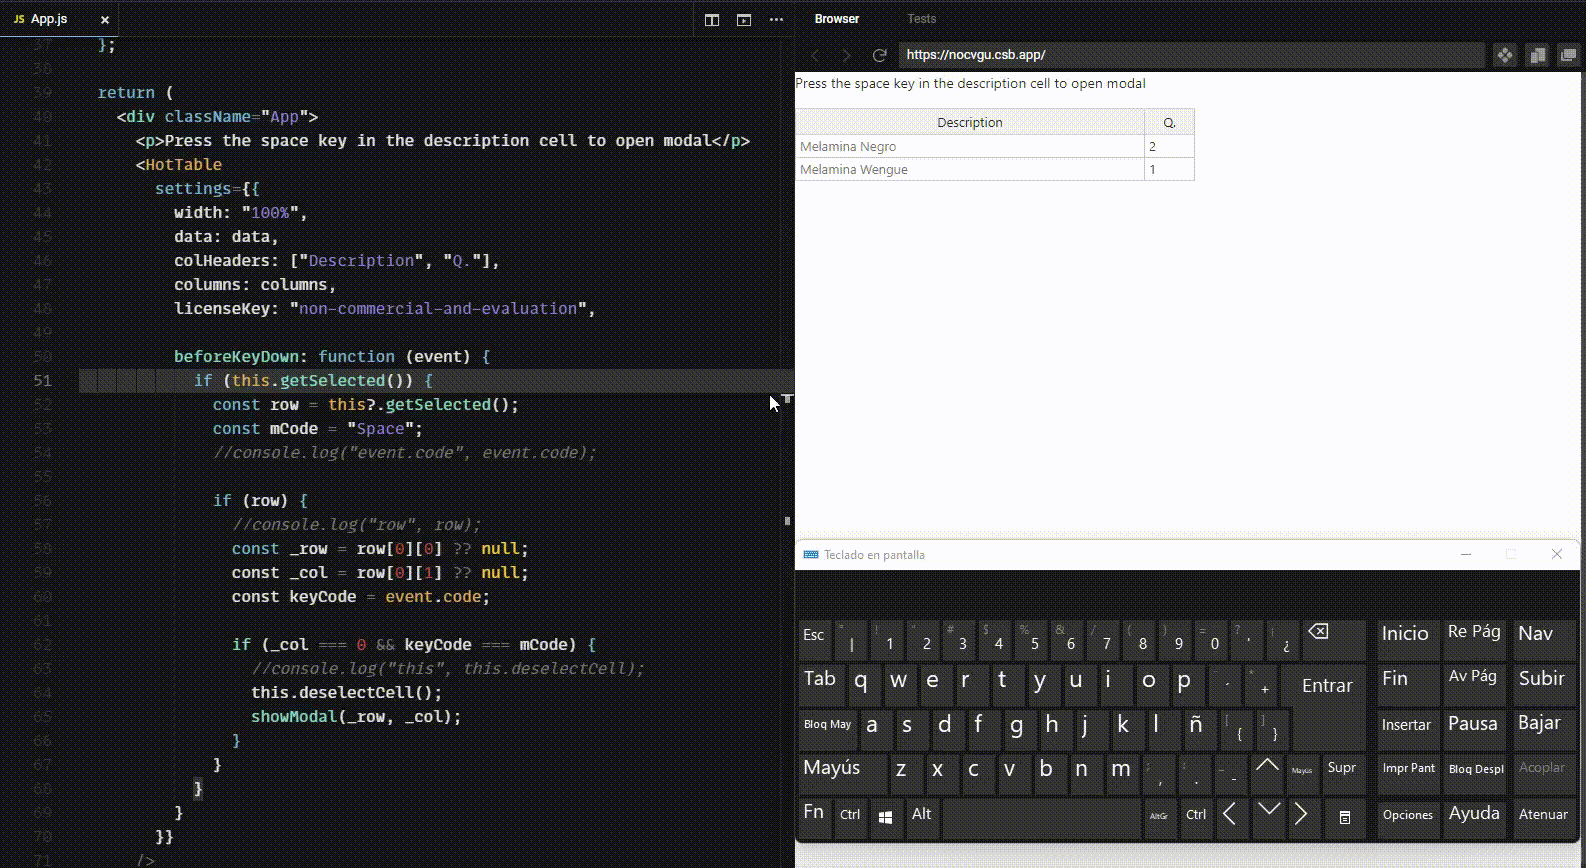Click the Av Pág key
The width and height of the screenshot is (1586, 868).
click(1475, 683)
